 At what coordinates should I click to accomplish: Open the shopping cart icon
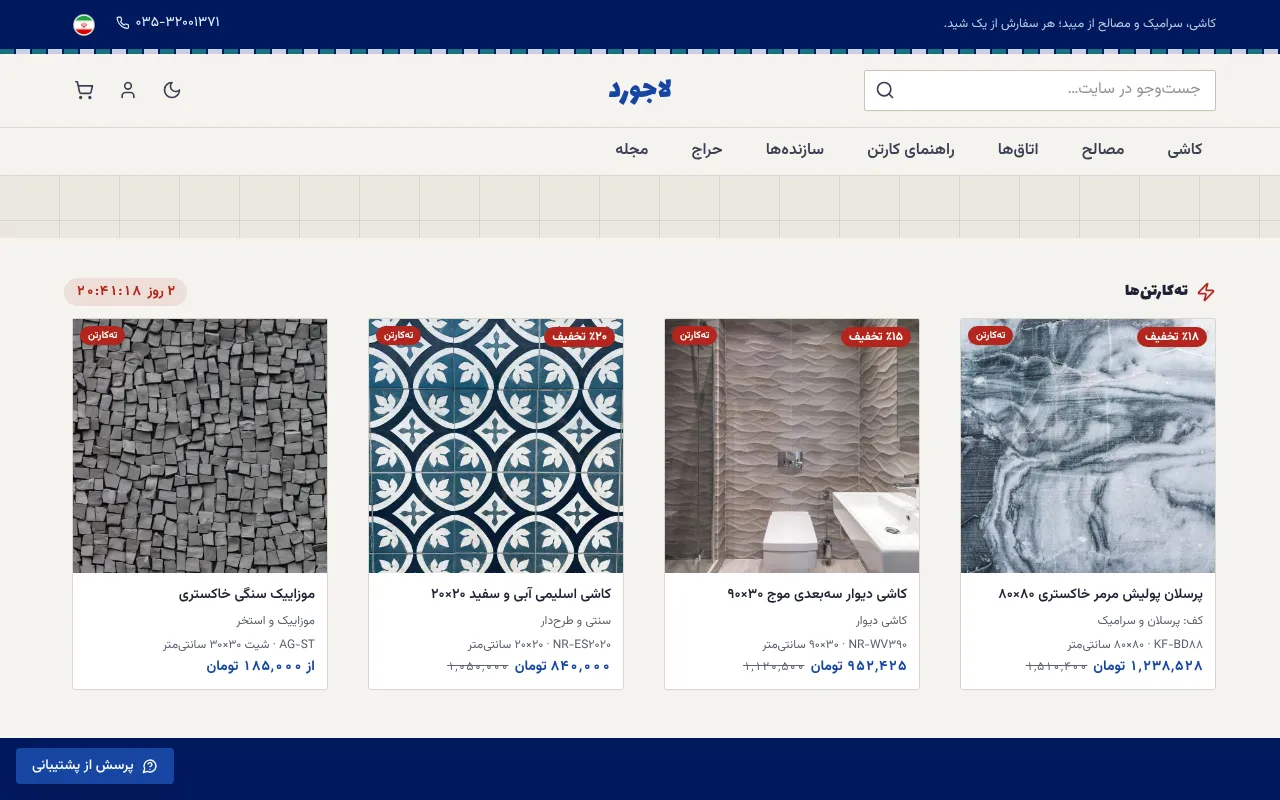pyautogui.click(x=84, y=90)
